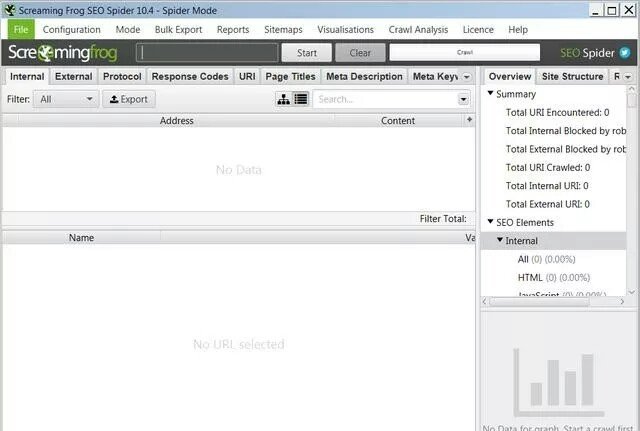Switch to list view icon
This screenshot has width=640, height=431.
(x=300, y=99)
